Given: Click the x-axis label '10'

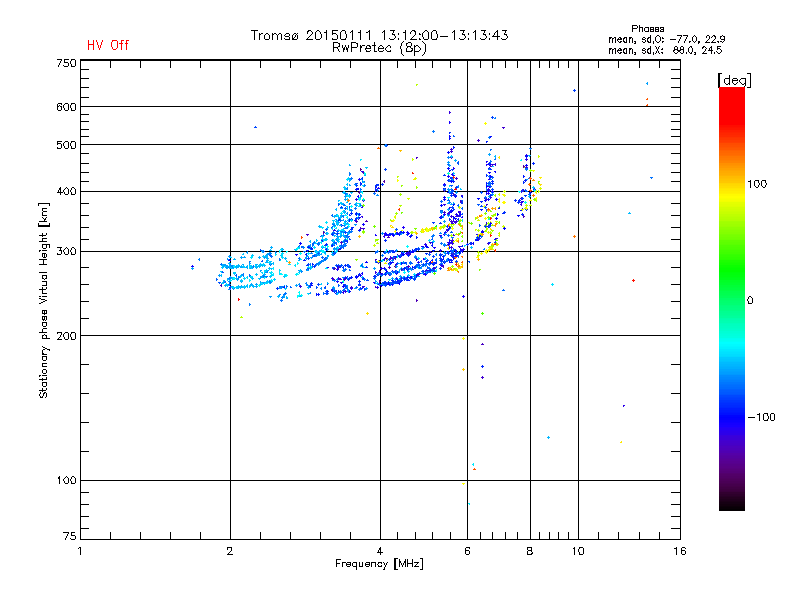Looking at the screenshot, I should 578,551.
